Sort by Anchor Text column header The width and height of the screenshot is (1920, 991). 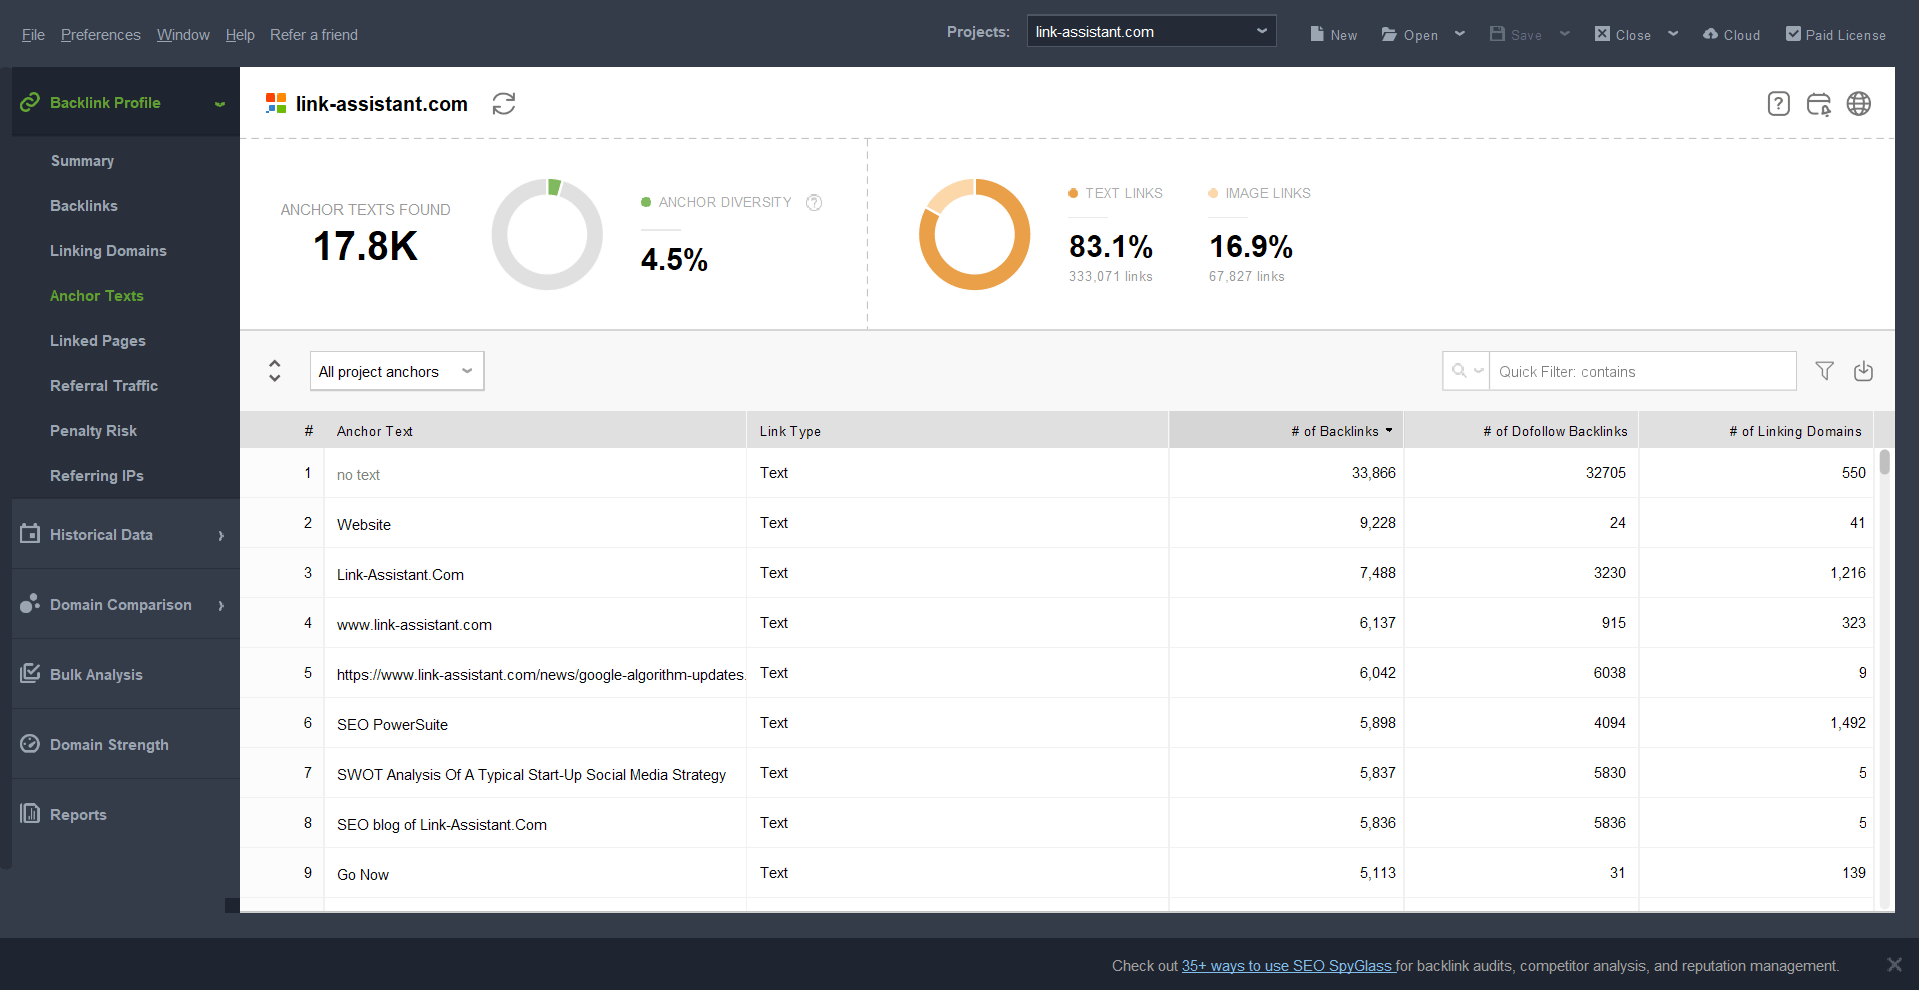pos(535,431)
